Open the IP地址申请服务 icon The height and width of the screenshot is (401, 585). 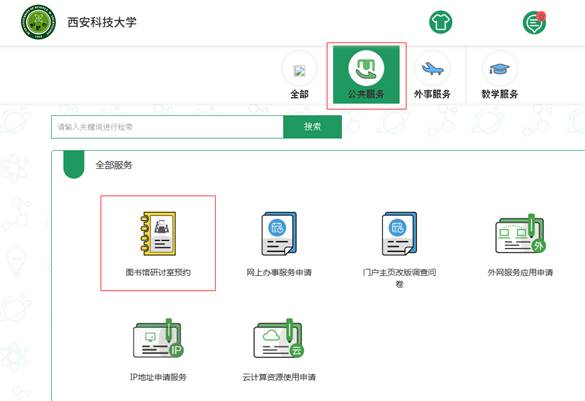pos(158,339)
